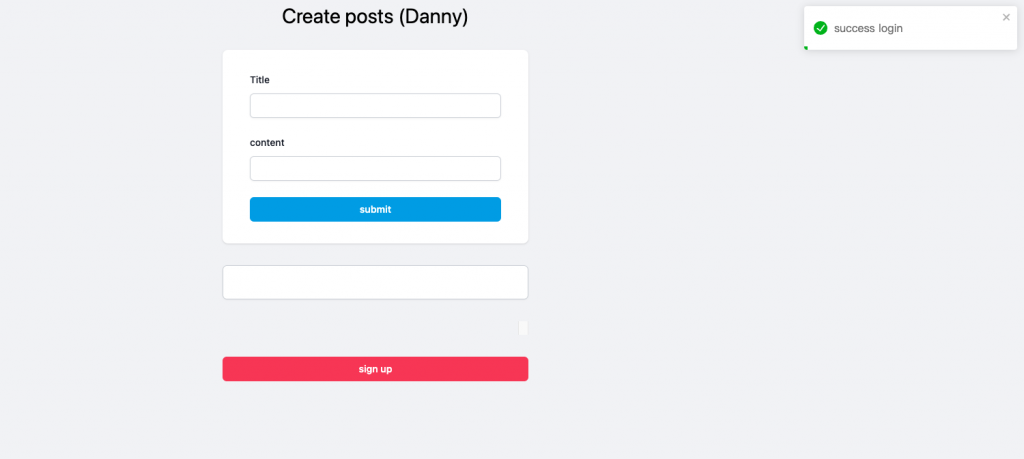Click the 'content' field label
The width and height of the screenshot is (1024, 459).
click(x=267, y=143)
